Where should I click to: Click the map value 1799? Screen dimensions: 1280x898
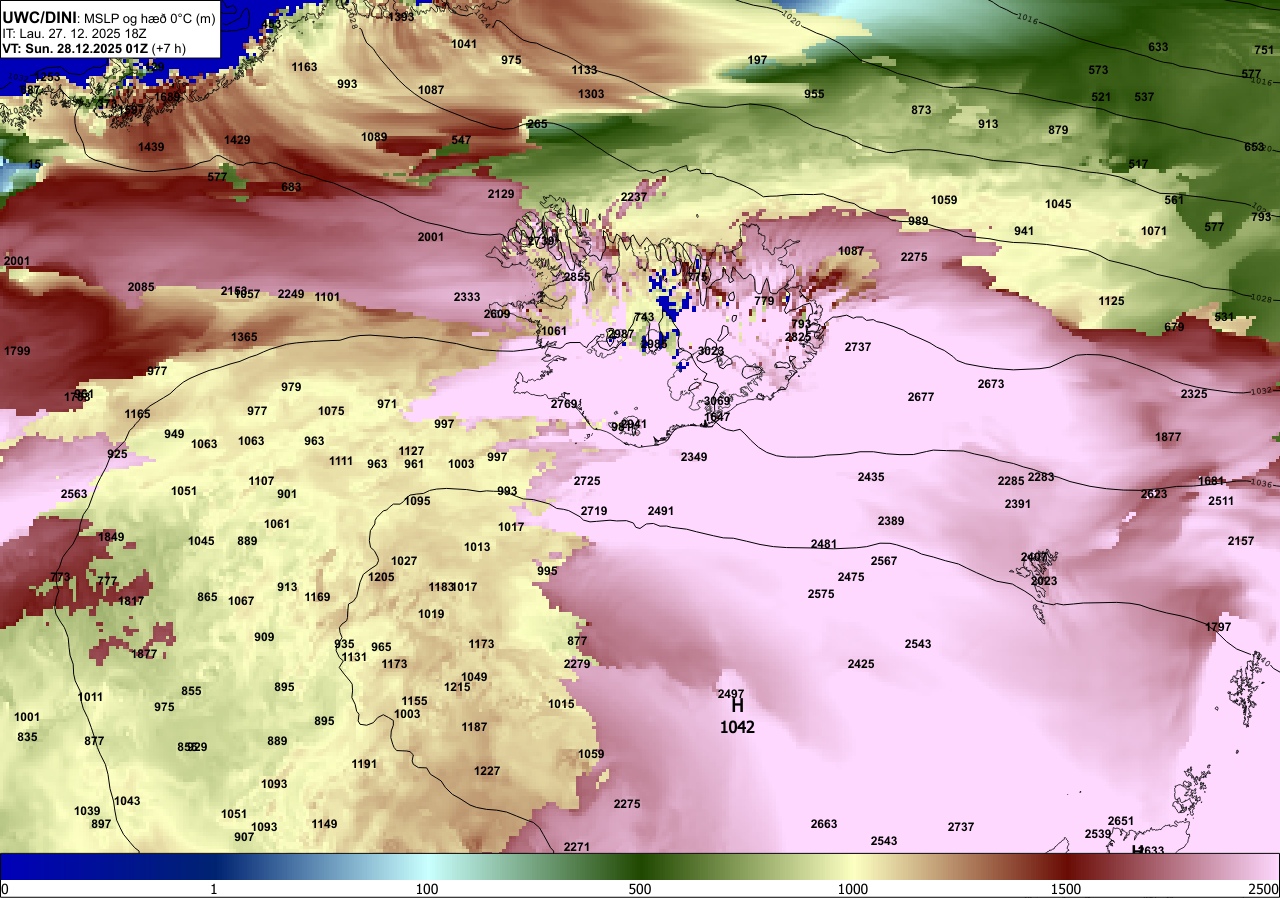(x=17, y=351)
